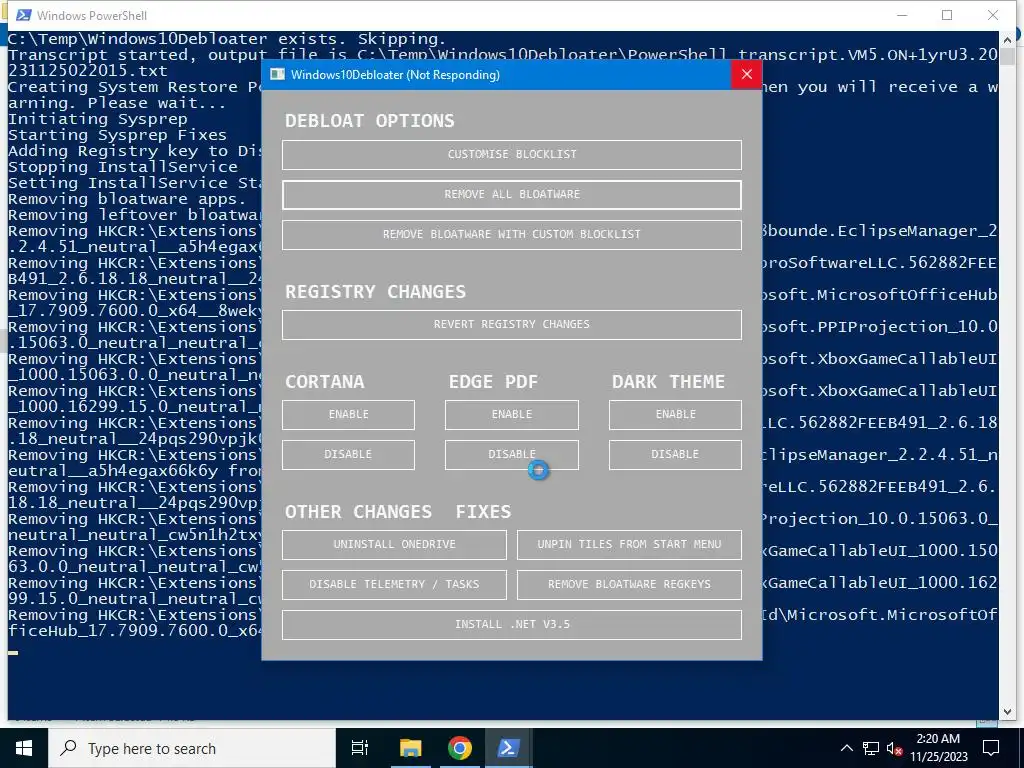Click Revert Registry Changes
Image resolution: width=1024 pixels, height=768 pixels.
point(511,325)
